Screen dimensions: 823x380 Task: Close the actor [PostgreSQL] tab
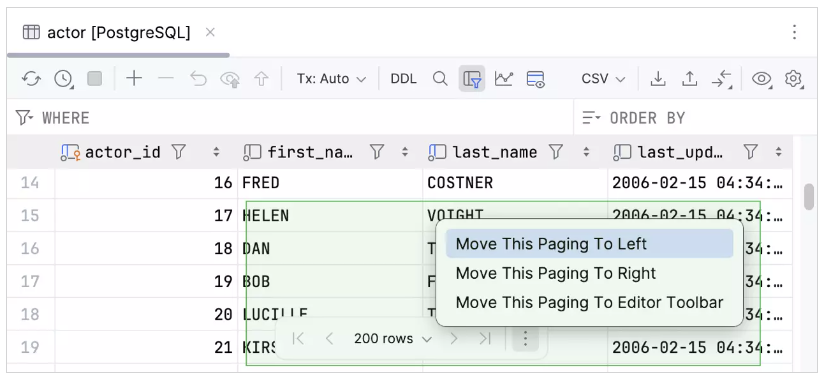[x=210, y=33]
